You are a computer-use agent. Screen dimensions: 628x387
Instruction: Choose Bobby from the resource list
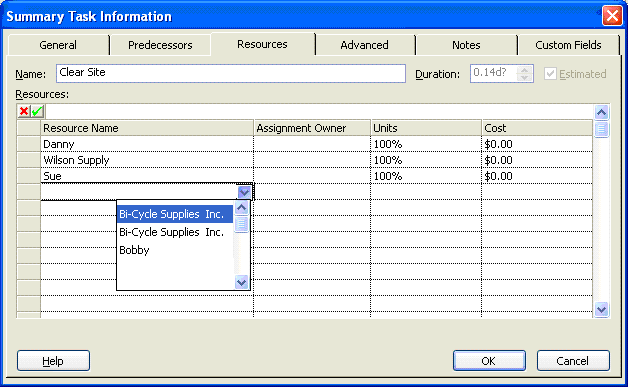coord(134,250)
